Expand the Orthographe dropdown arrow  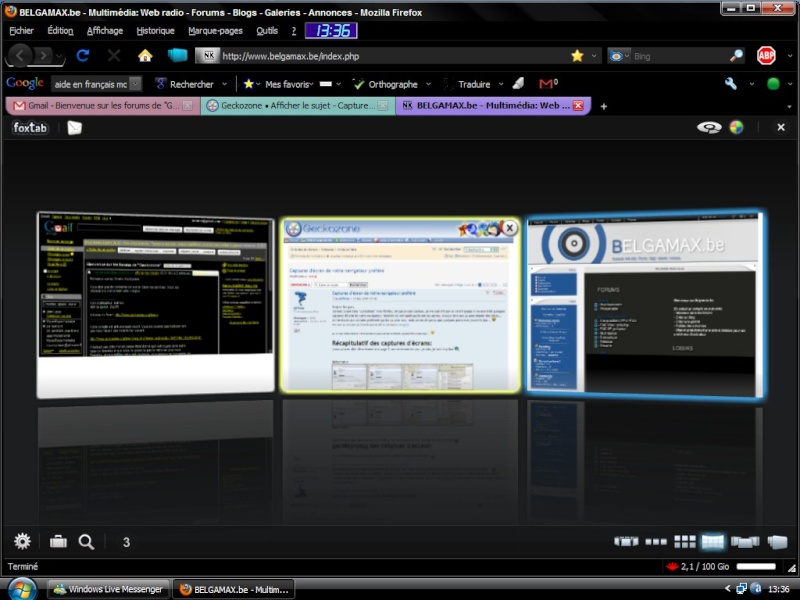[x=428, y=84]
